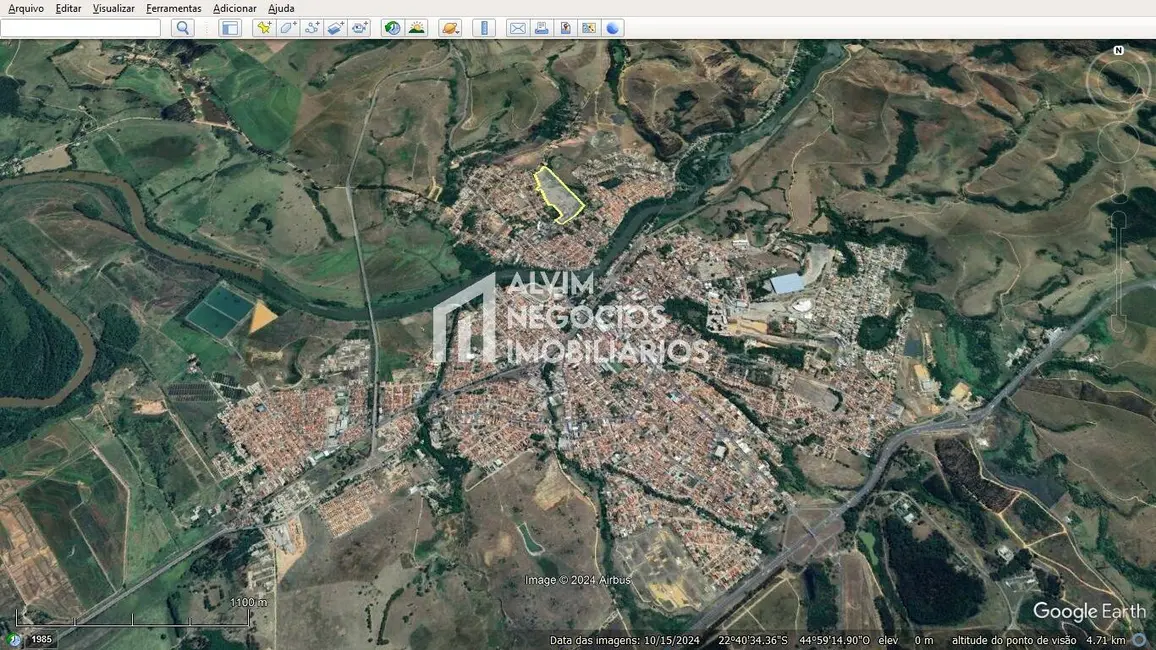Open the Ajuda menu
The height and width of the screenshot is (650, 1156).
tap(281, 8)
